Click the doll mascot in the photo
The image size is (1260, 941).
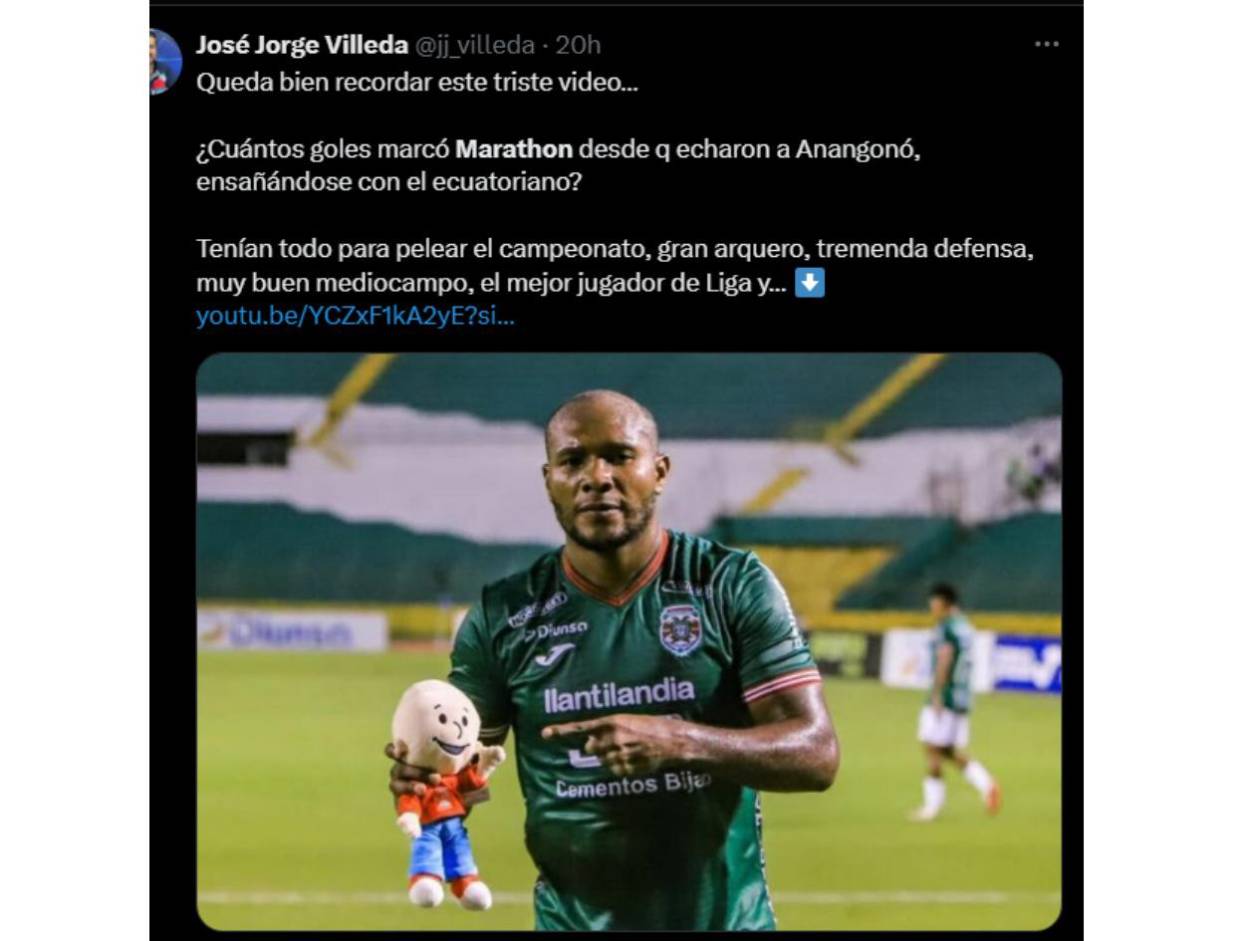(x=443, y=790)
